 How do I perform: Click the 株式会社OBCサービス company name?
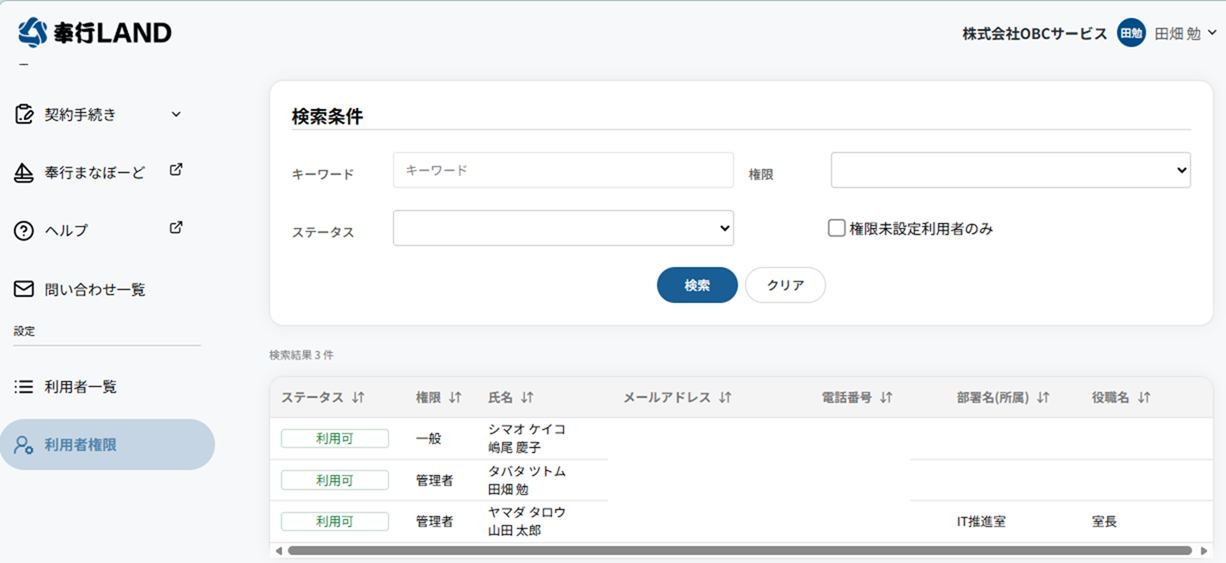point(1035,33)
